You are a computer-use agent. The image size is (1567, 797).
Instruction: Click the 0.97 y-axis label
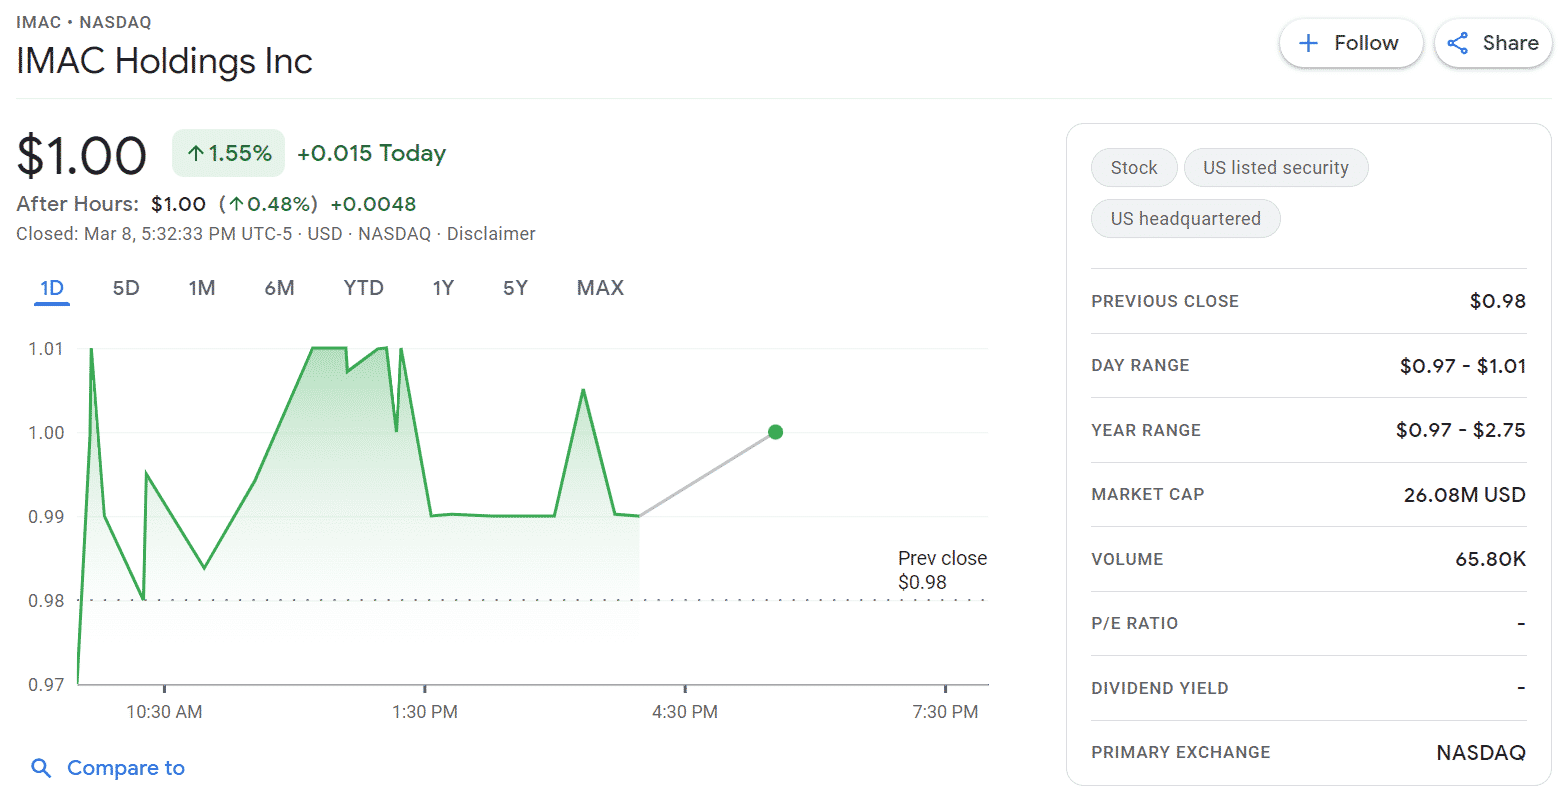click(x=46, y=685)
